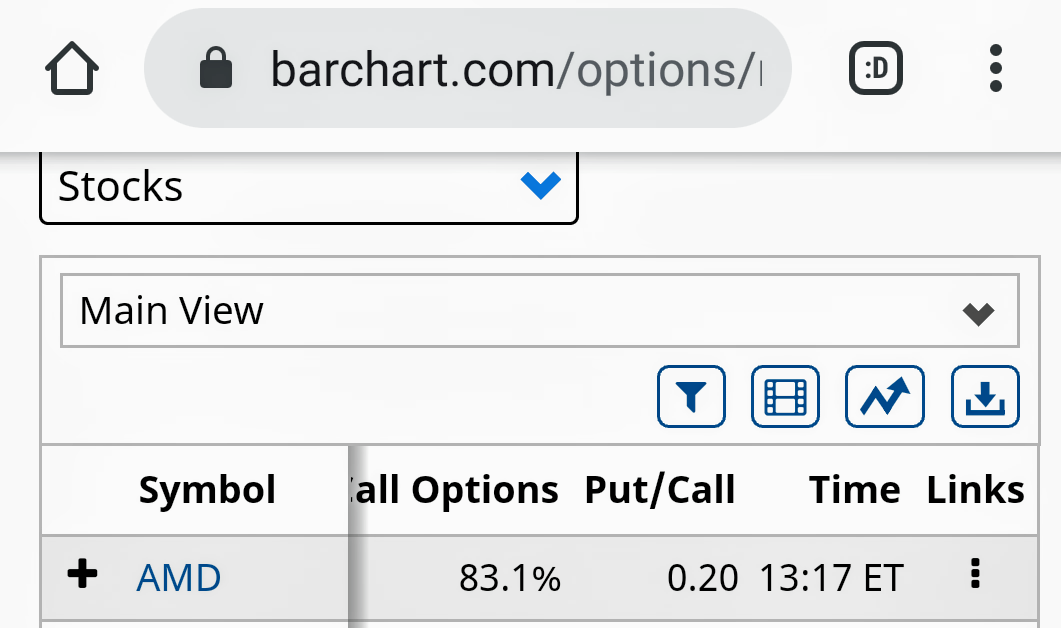The image size is (1061, 628).
Task: Expand the AMD row with plus sign
Action: click(x=83, y=575)
